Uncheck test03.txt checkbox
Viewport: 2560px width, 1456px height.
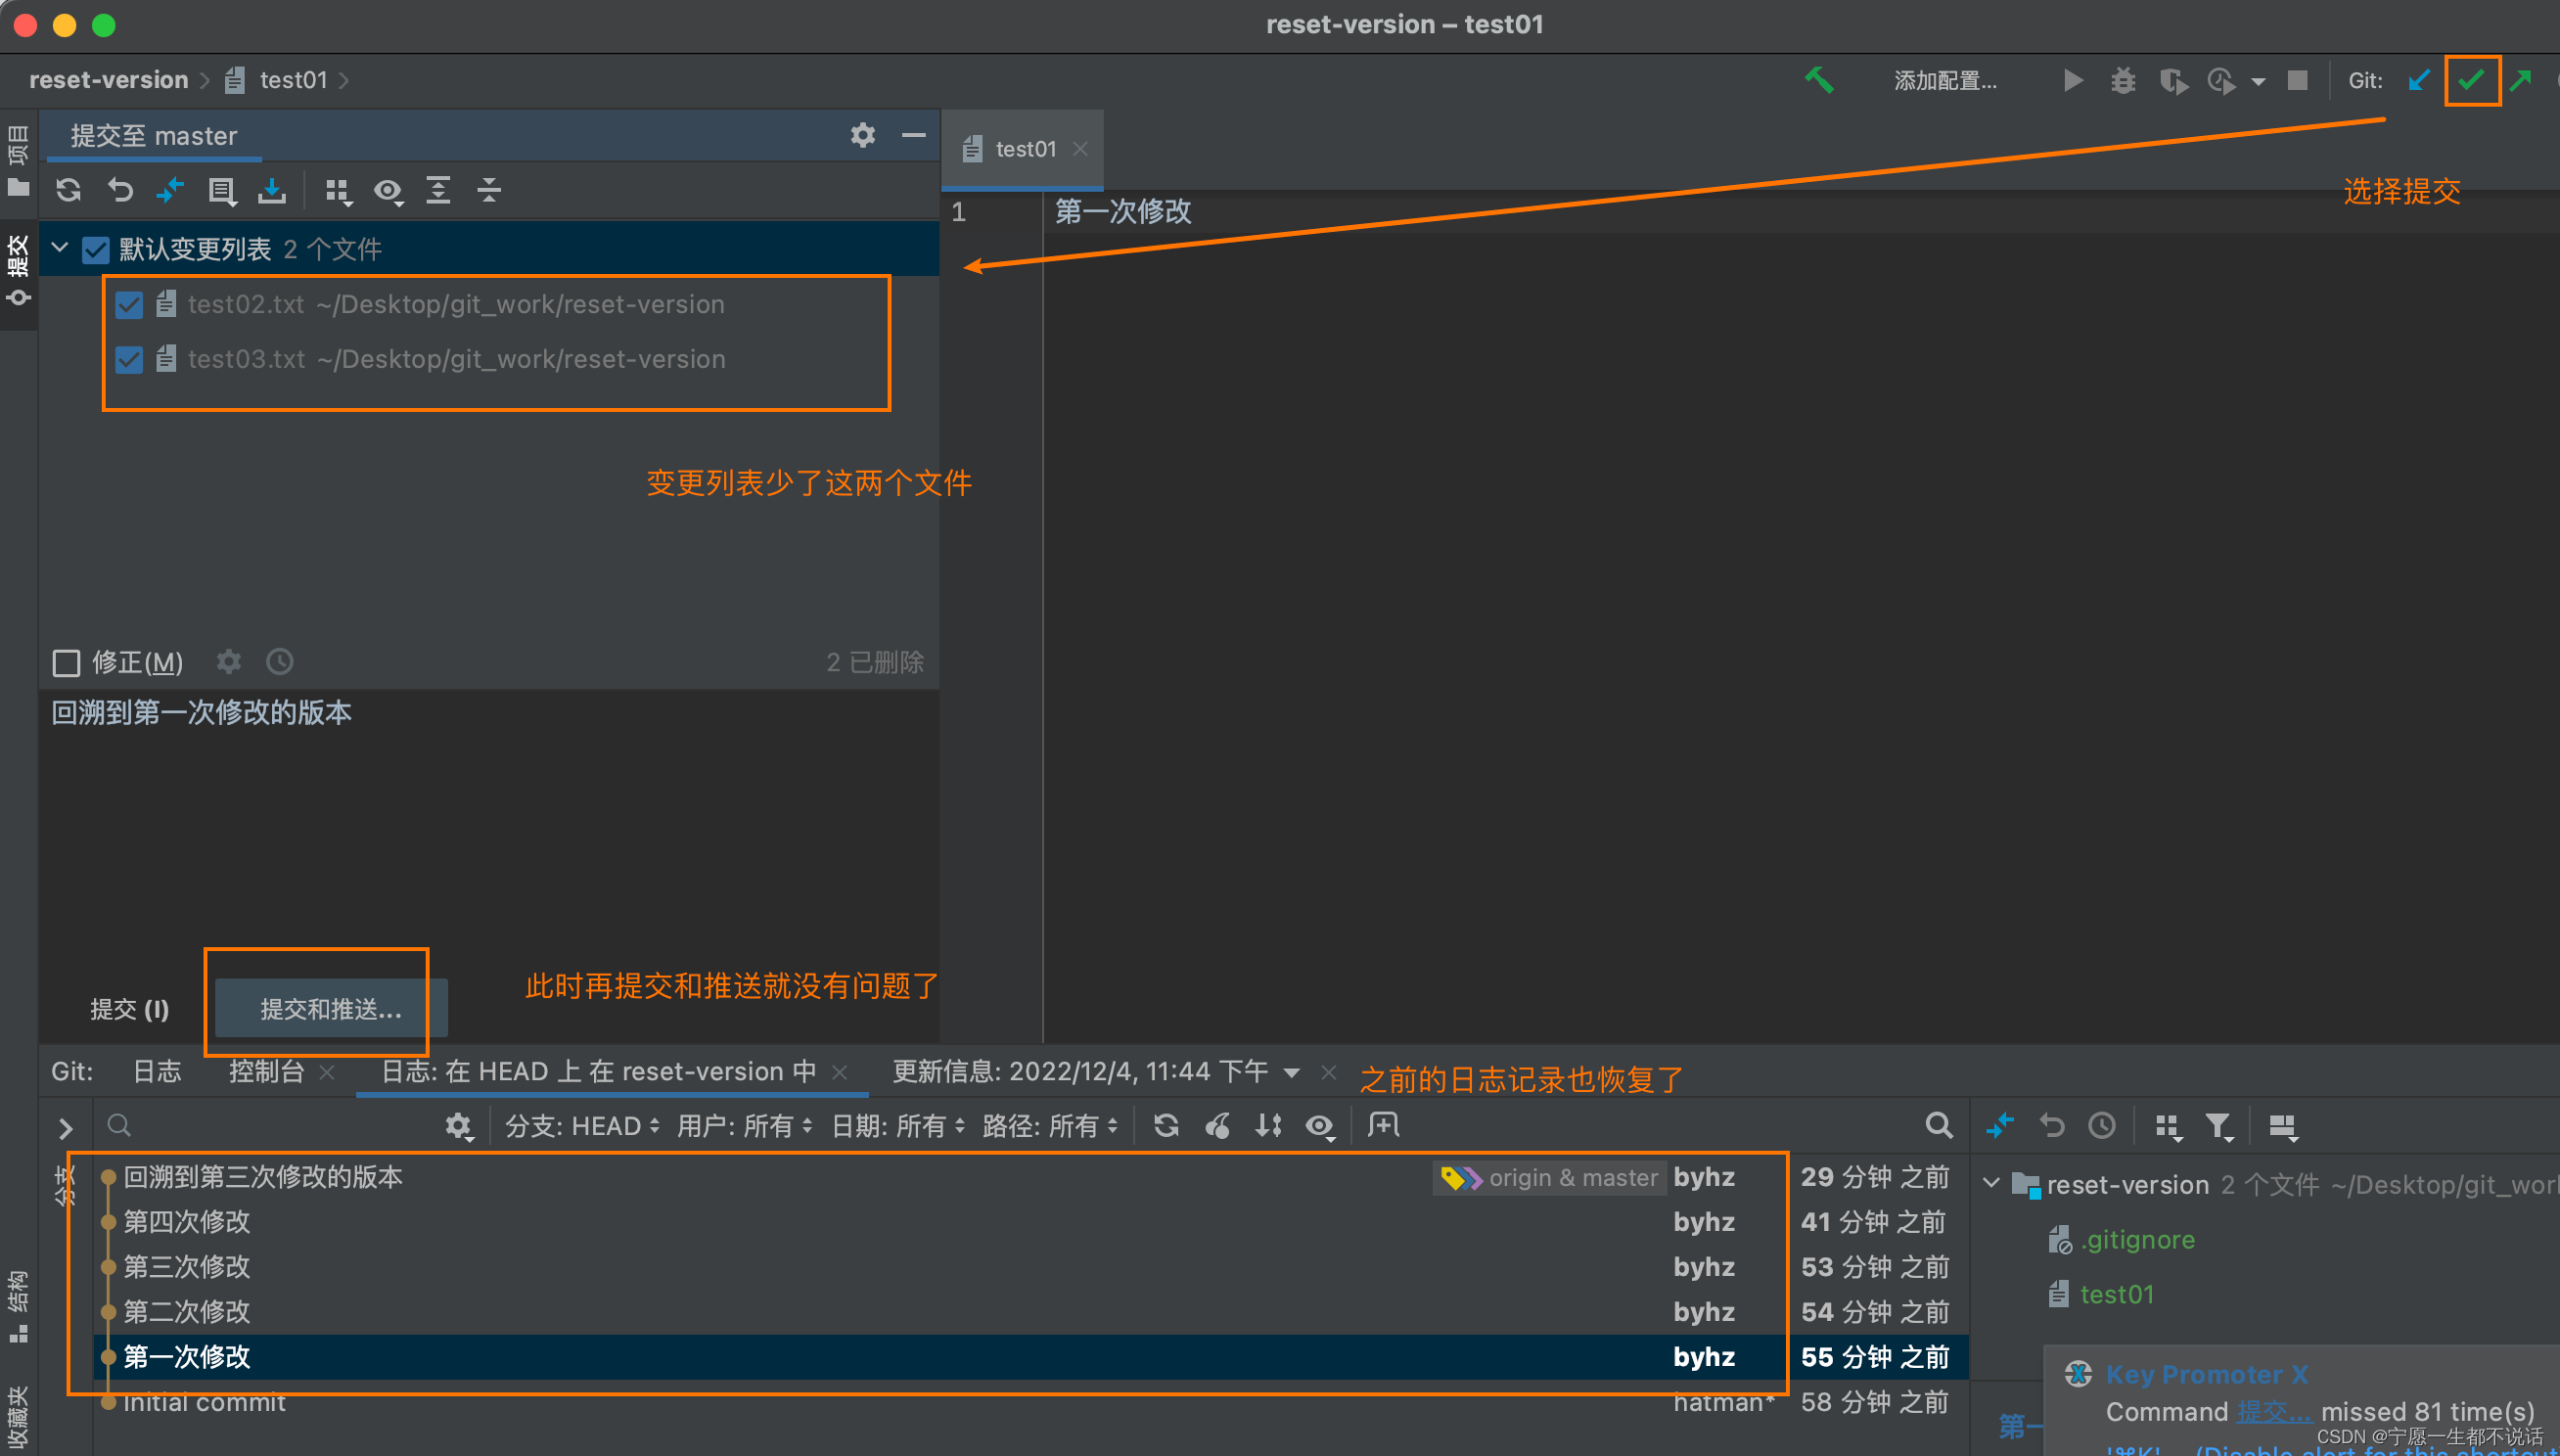pos(129,359)
